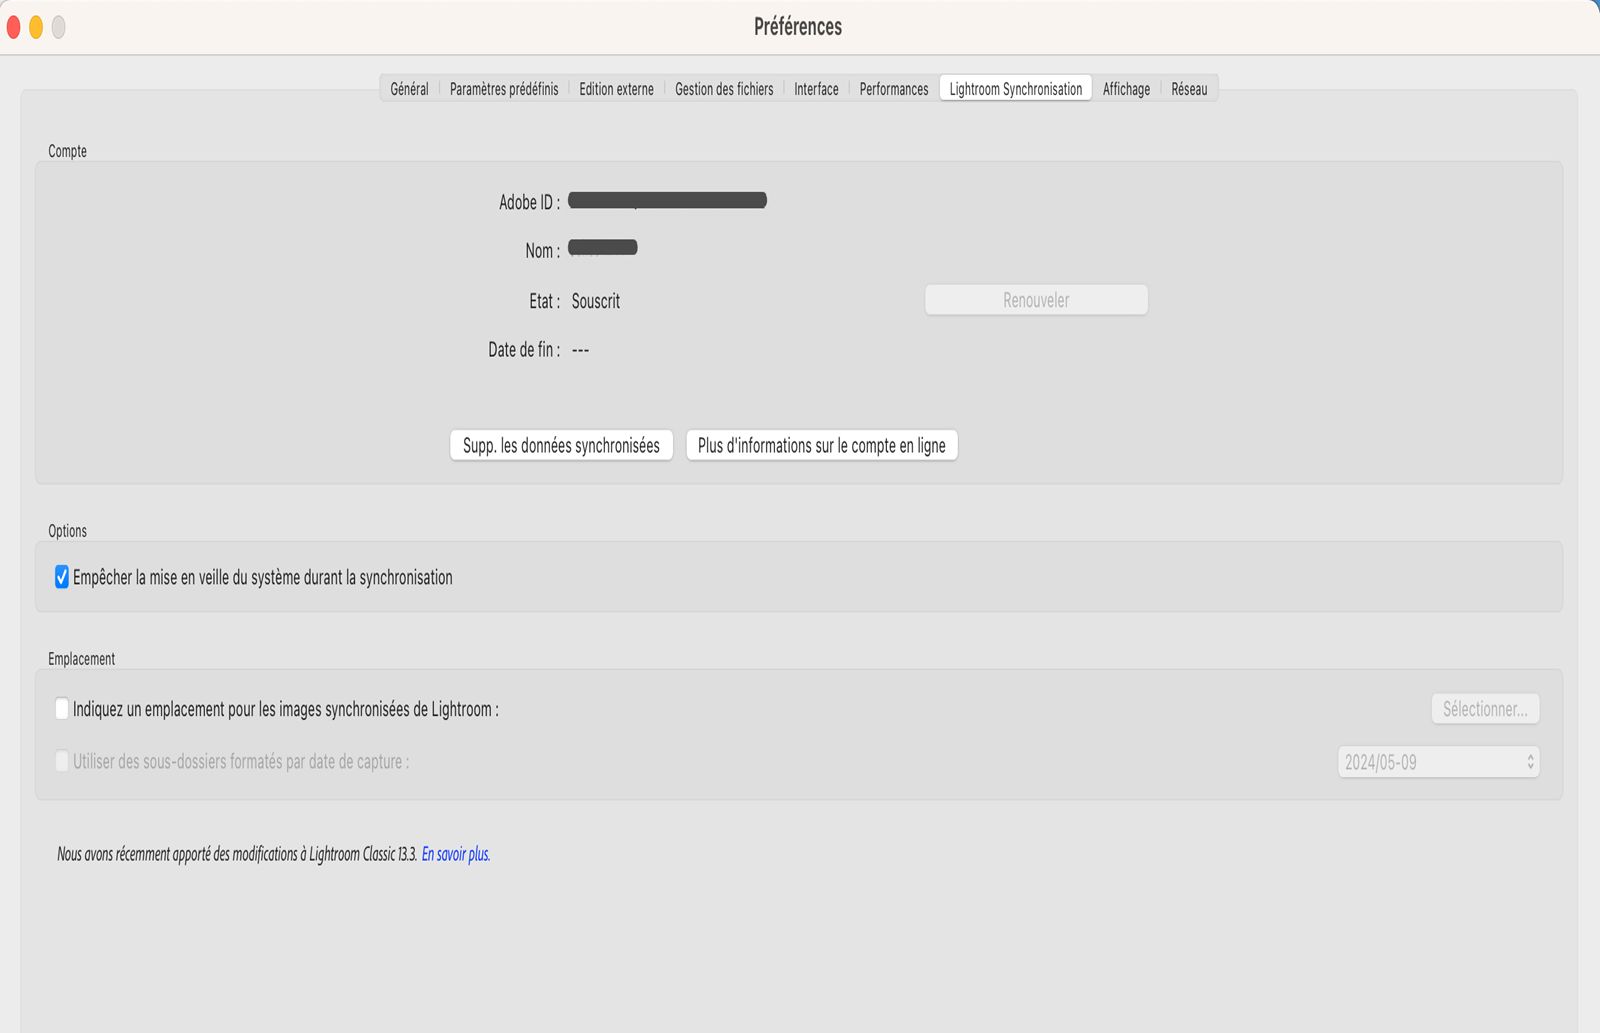
Task: Select the Performances tab
Action: tap(893, 89)
